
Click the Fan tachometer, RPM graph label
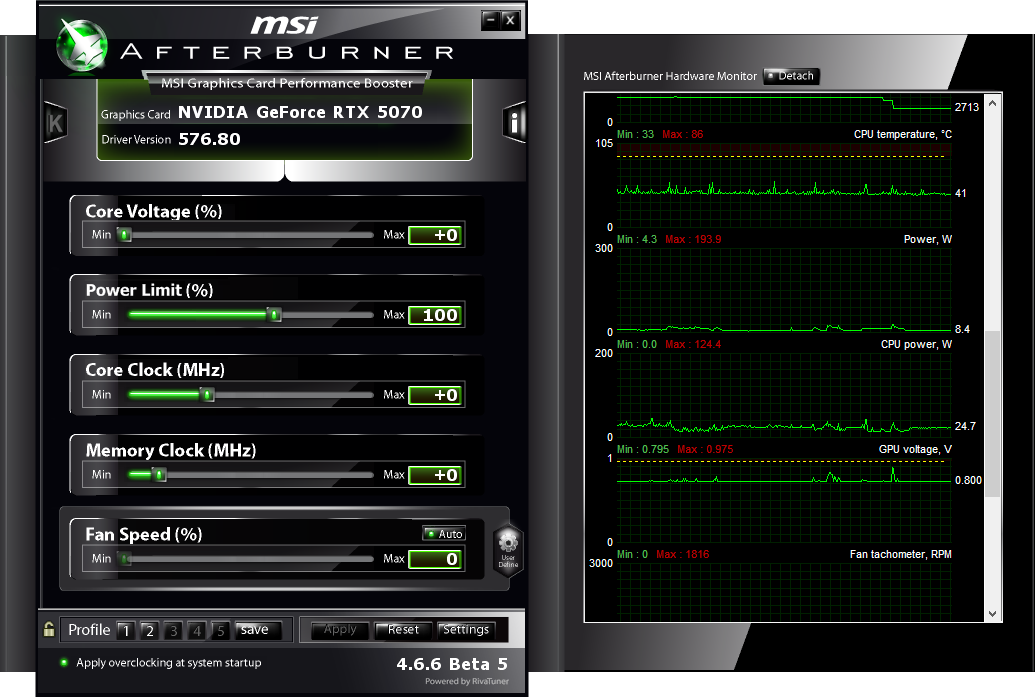tap(900, 554)
